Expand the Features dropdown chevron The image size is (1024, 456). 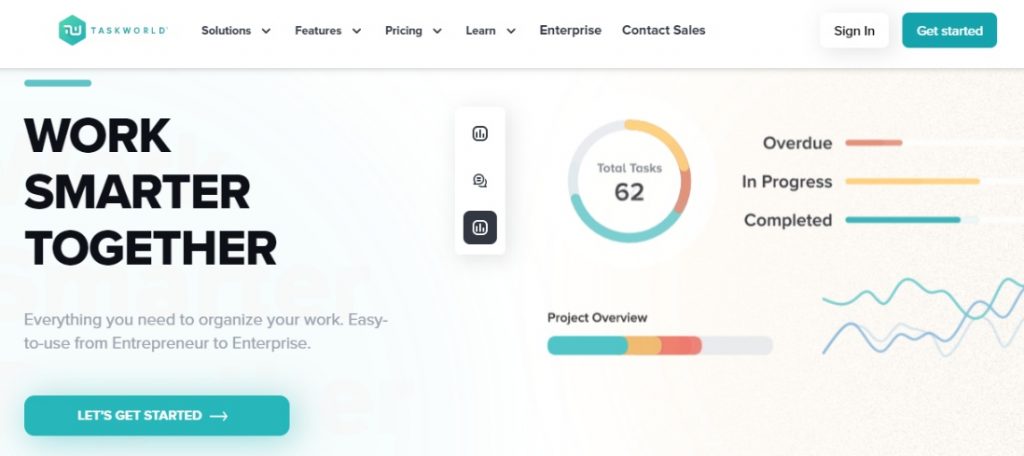pyautogui.click(x=357, y=31)
